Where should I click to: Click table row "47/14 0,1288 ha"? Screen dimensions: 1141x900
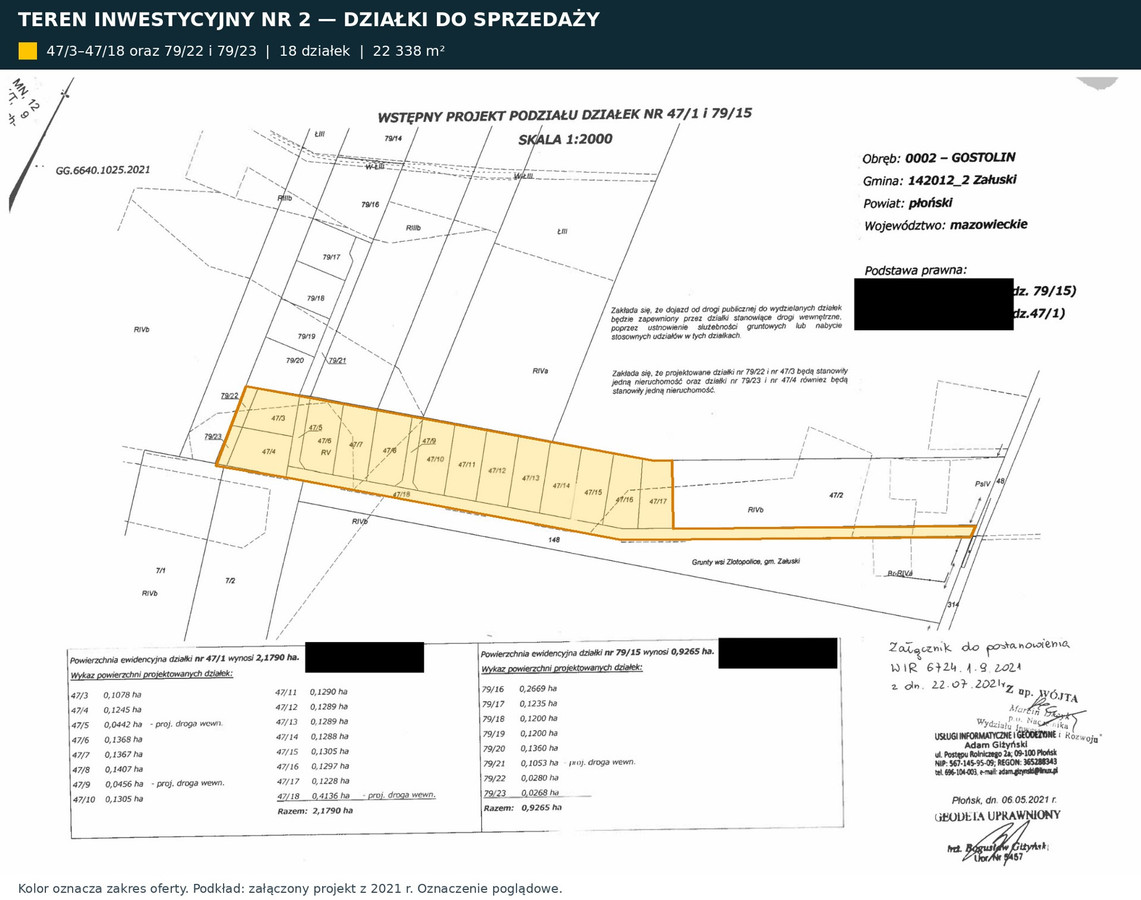click(x=312, y=737)
